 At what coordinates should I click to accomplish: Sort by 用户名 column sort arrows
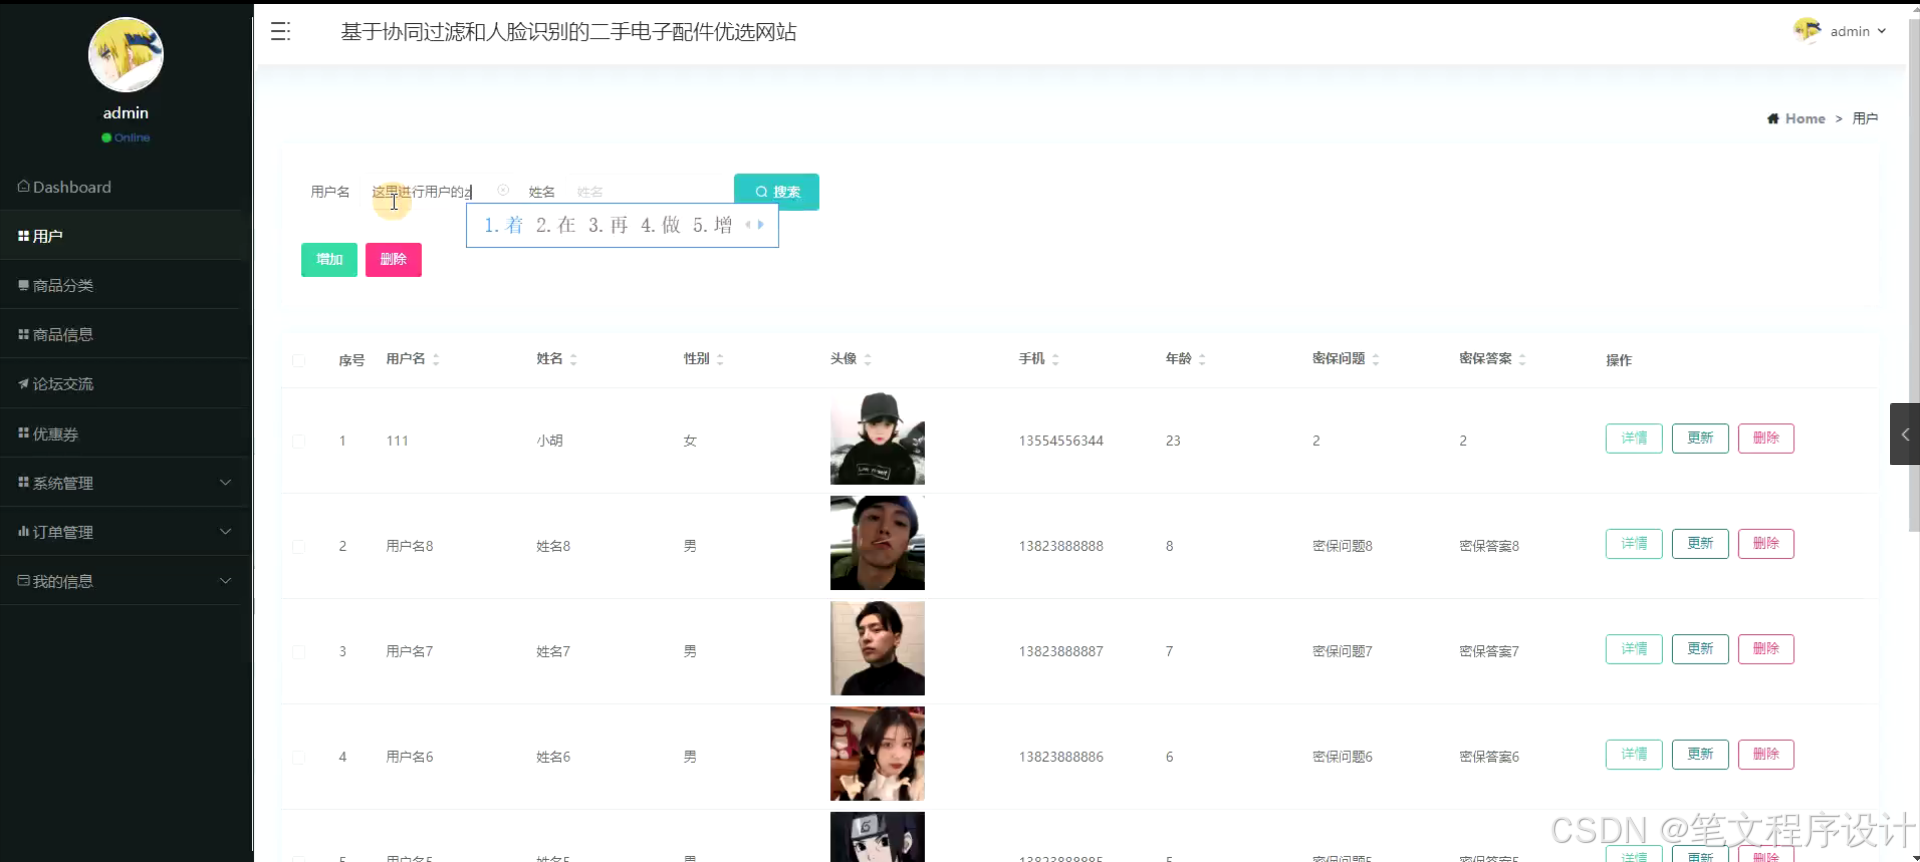point(436,359)
